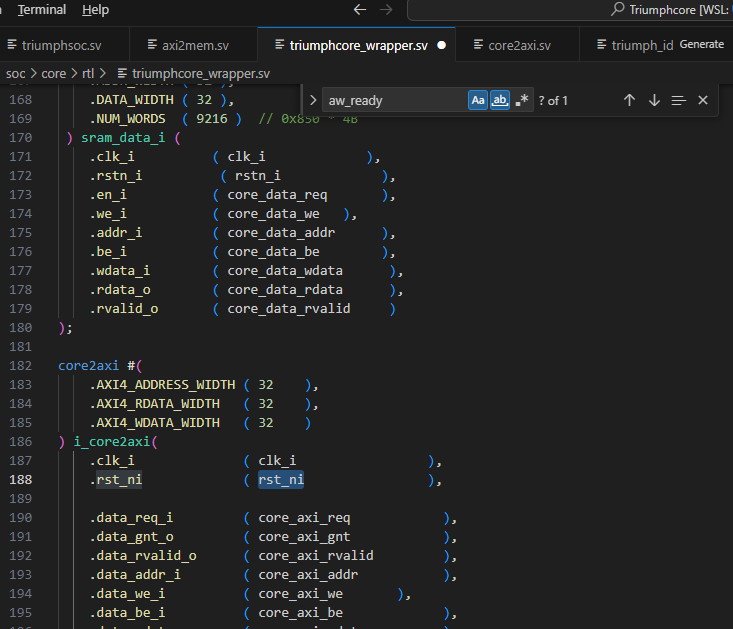Open the rtl breadcrumb folder
The height and width of the screenshot is (629, 733).
[x=88, y=74]
